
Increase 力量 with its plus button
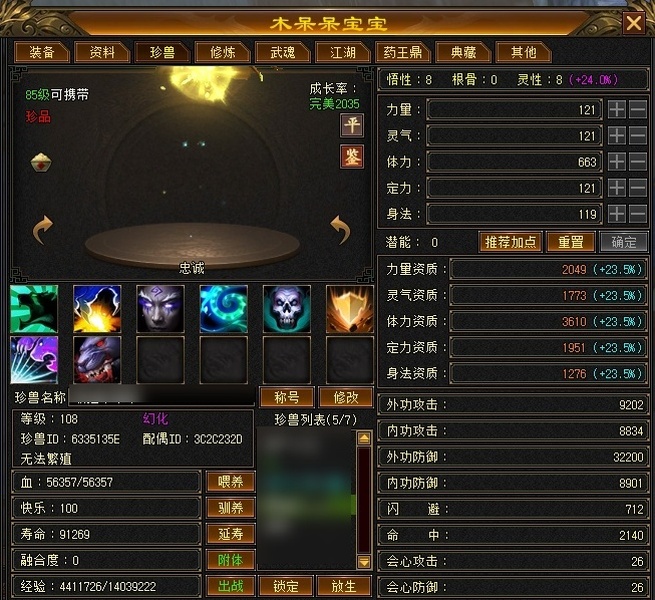(x=617, y=110)
